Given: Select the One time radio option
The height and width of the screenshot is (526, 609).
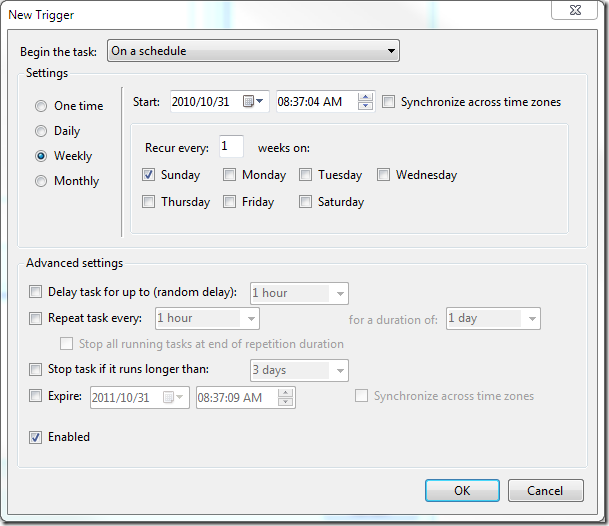Looking at the screenshot, I should click(x=41, y=106).
